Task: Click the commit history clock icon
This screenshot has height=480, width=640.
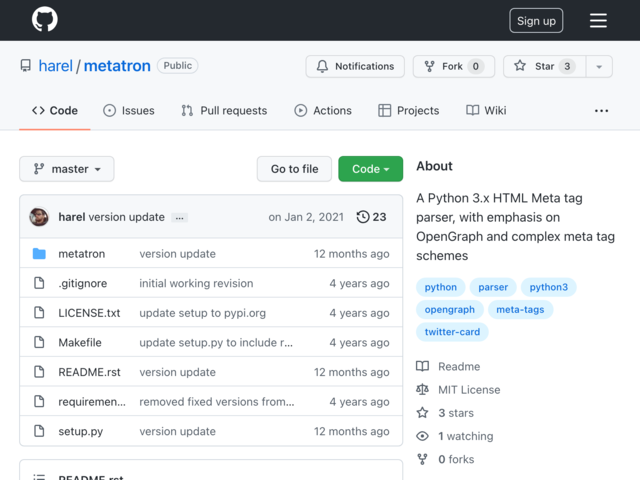Action: (363, 217)
